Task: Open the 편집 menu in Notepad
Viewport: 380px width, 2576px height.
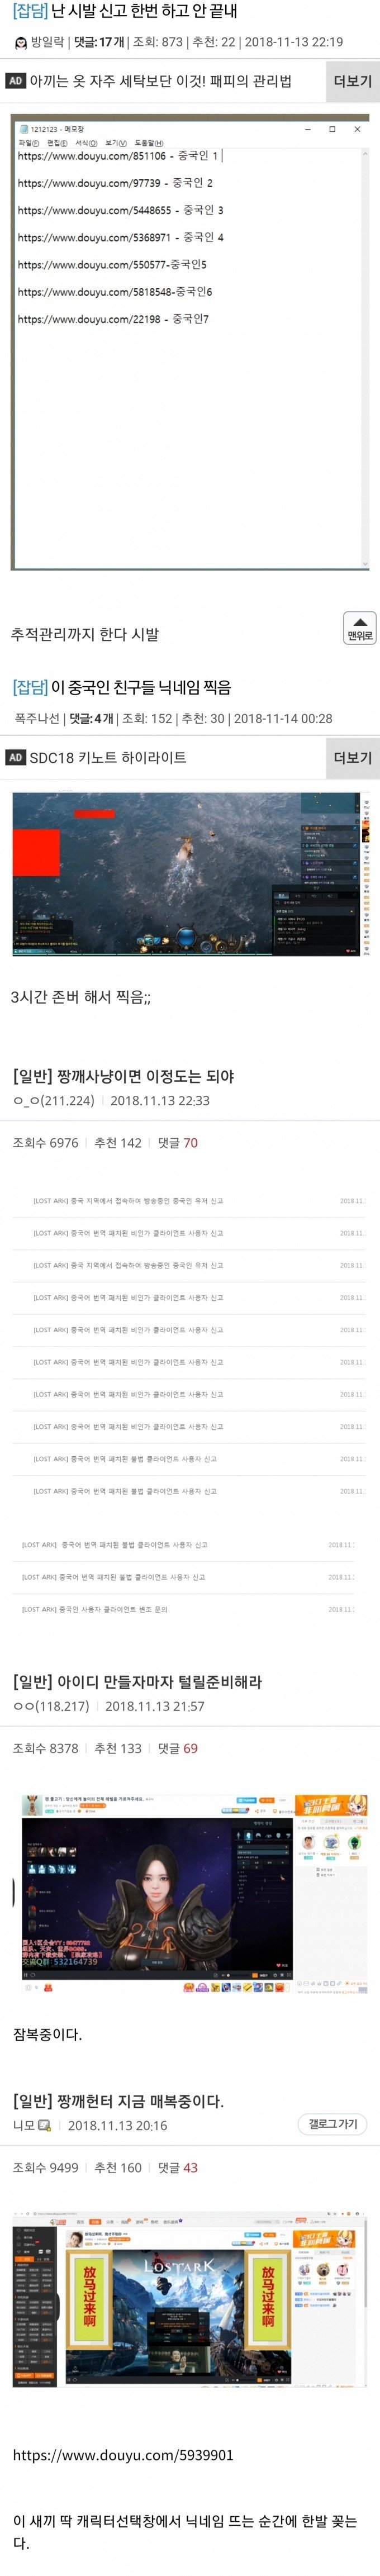Action: pyautogui.click(x=57, y=143)
